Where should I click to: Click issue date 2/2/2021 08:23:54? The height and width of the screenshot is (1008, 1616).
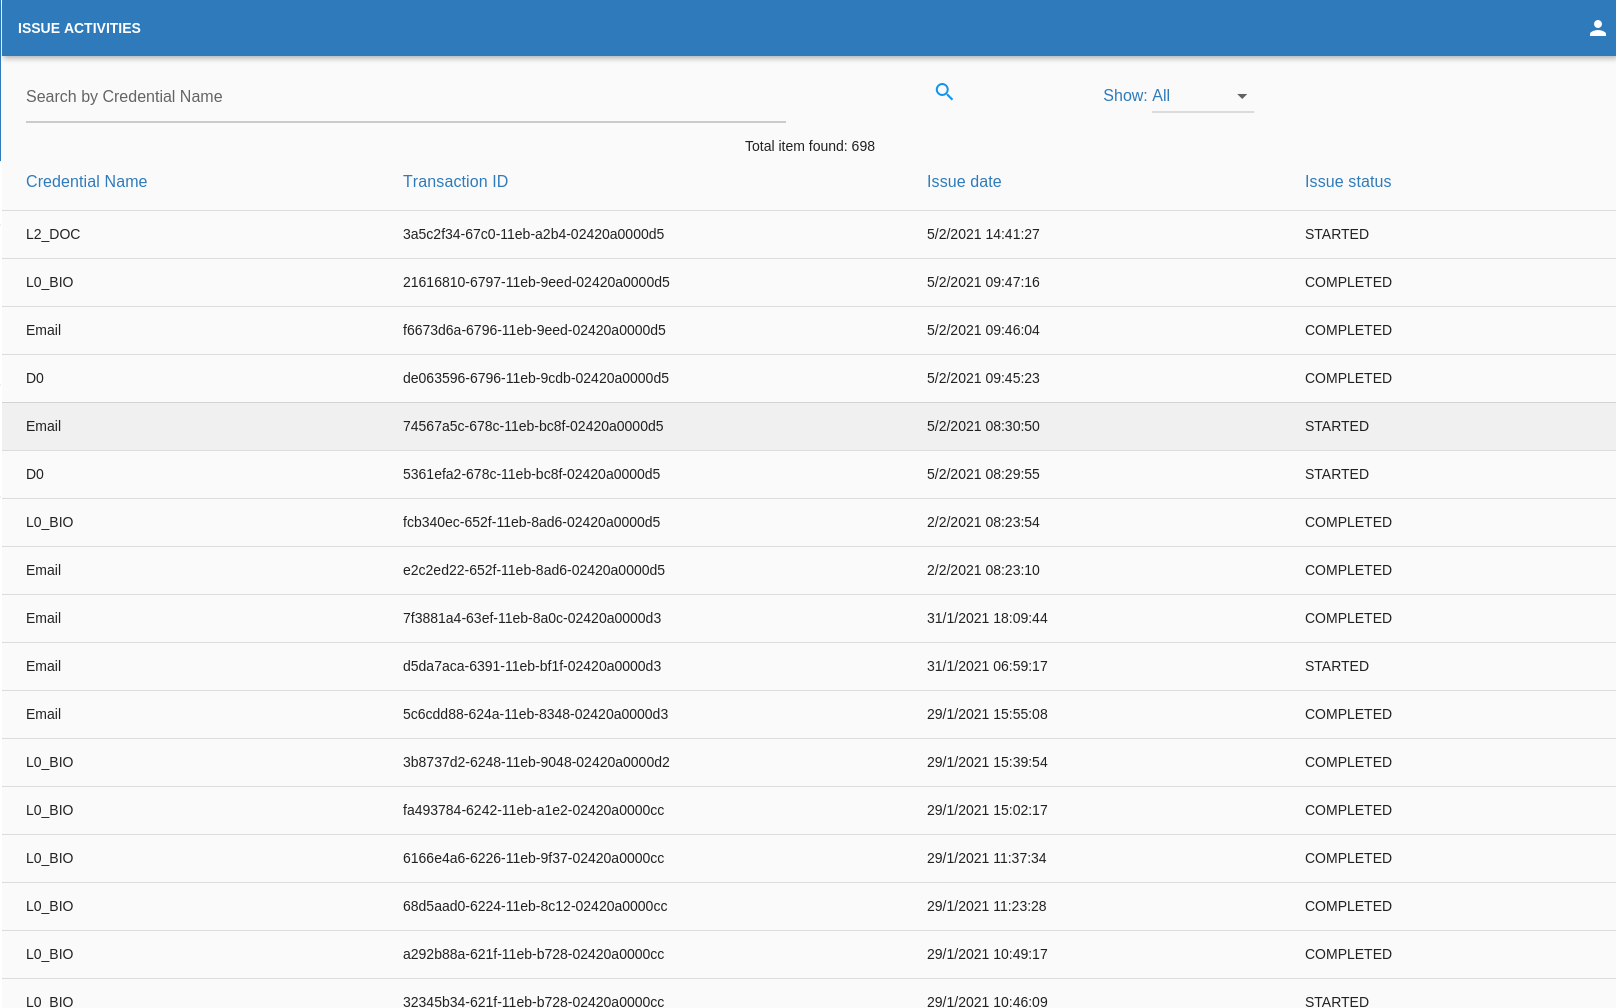983,522
